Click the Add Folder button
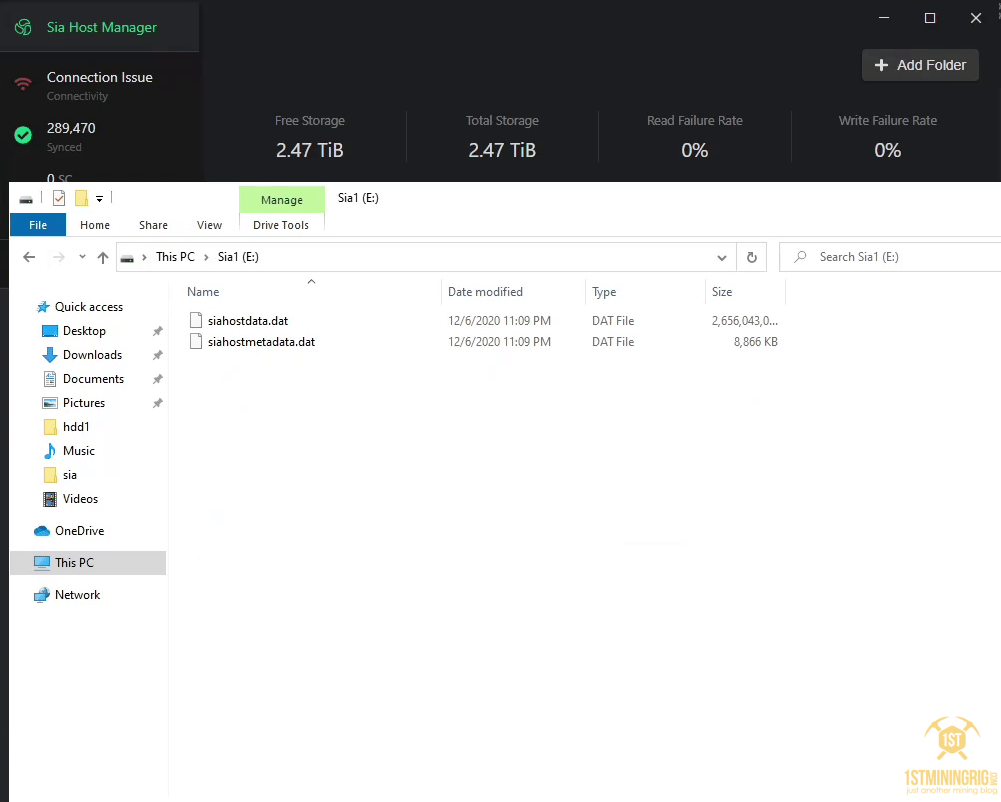The height and width of the screenshot is (802, 1001). point(920,65)
